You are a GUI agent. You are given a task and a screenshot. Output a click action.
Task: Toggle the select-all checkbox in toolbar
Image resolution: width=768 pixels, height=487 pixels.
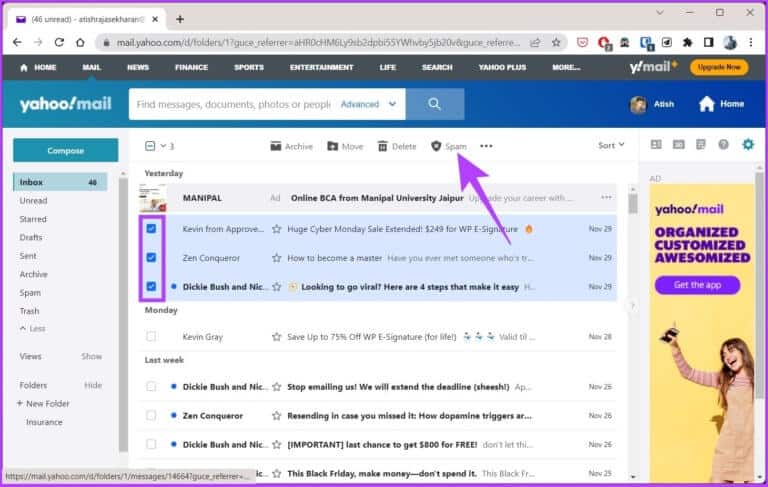click(150, 146)
